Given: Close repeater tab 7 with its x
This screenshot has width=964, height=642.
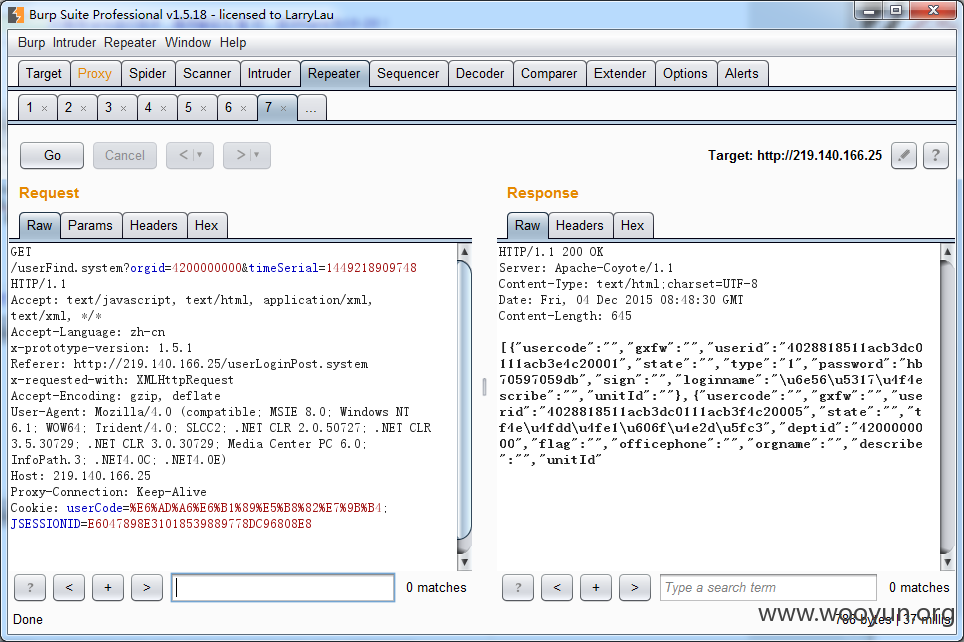Looking at the screenshot, I should 283,109.
